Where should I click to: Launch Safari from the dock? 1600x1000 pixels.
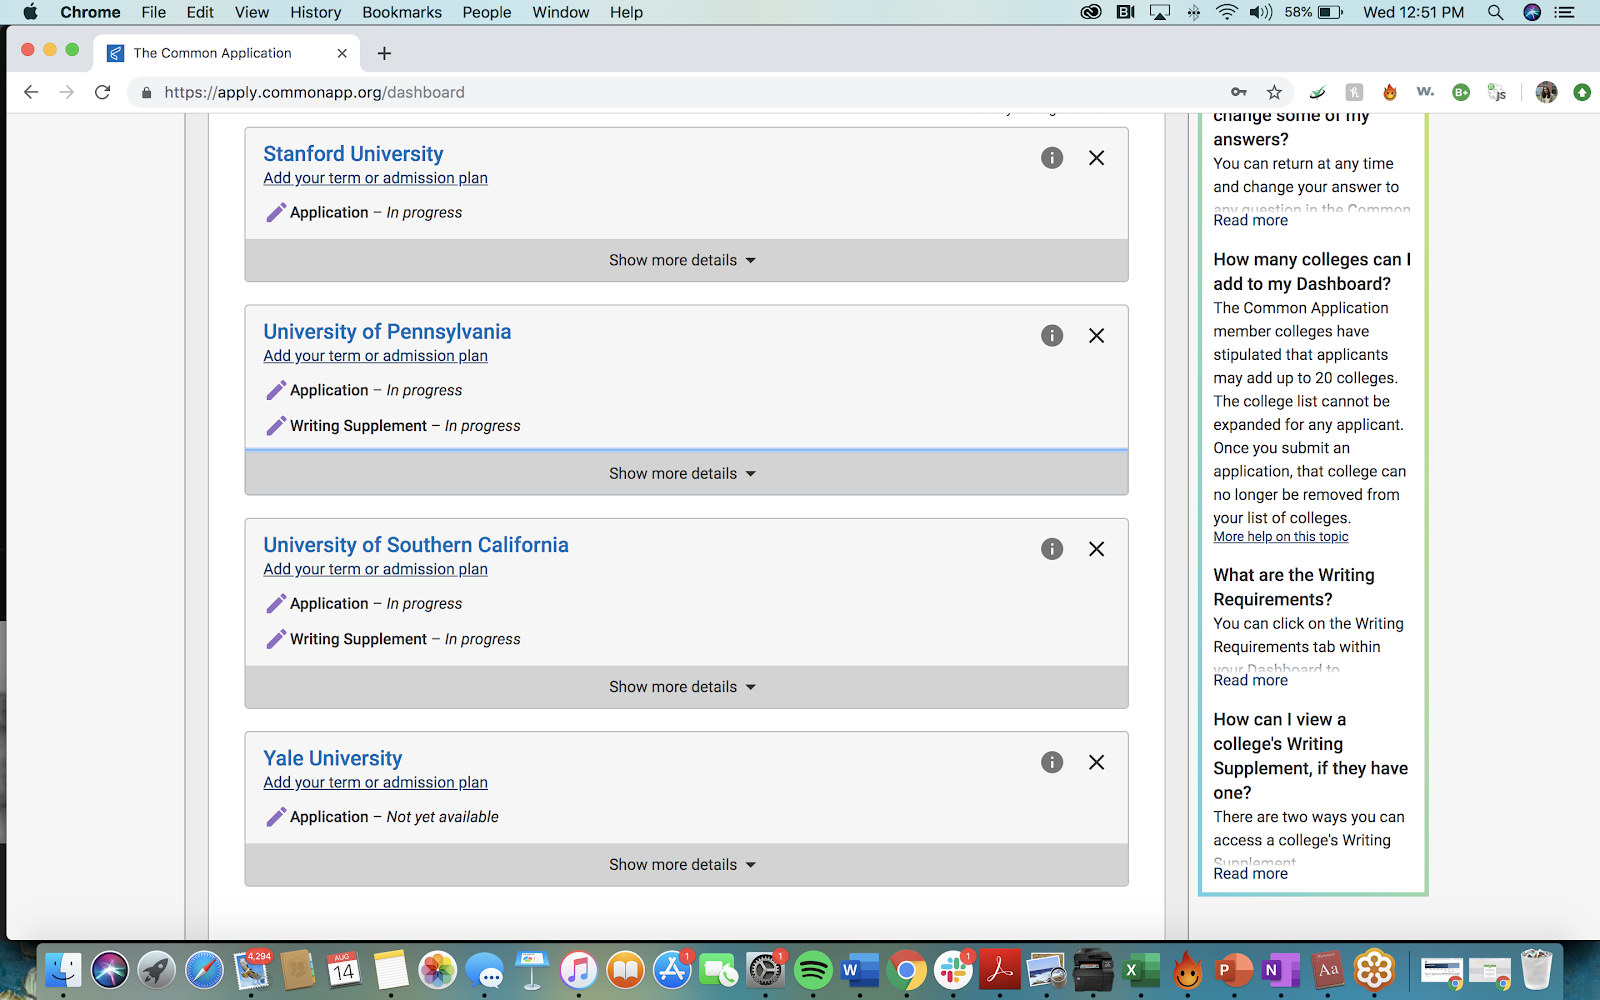[204, 970]
